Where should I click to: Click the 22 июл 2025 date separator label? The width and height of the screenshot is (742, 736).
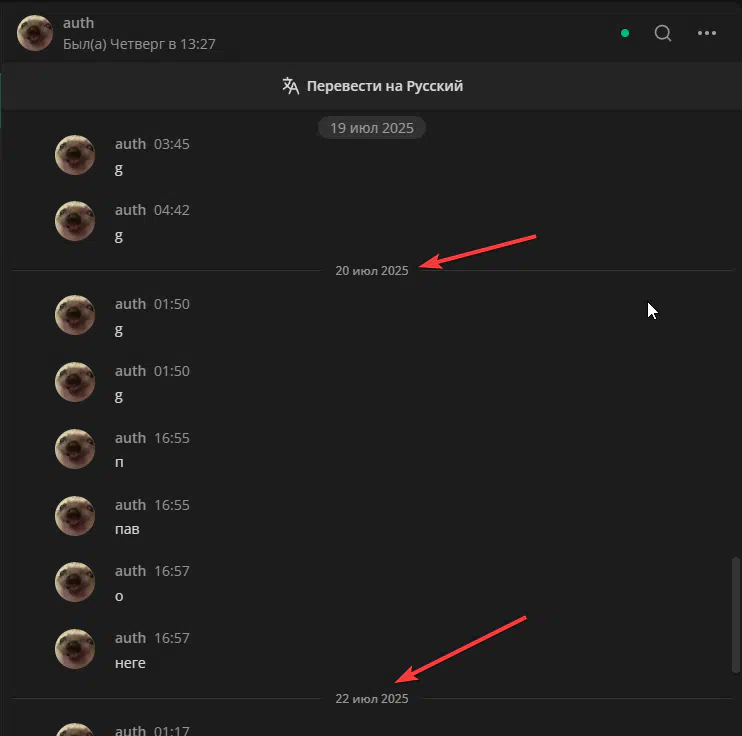coord(372,699)
